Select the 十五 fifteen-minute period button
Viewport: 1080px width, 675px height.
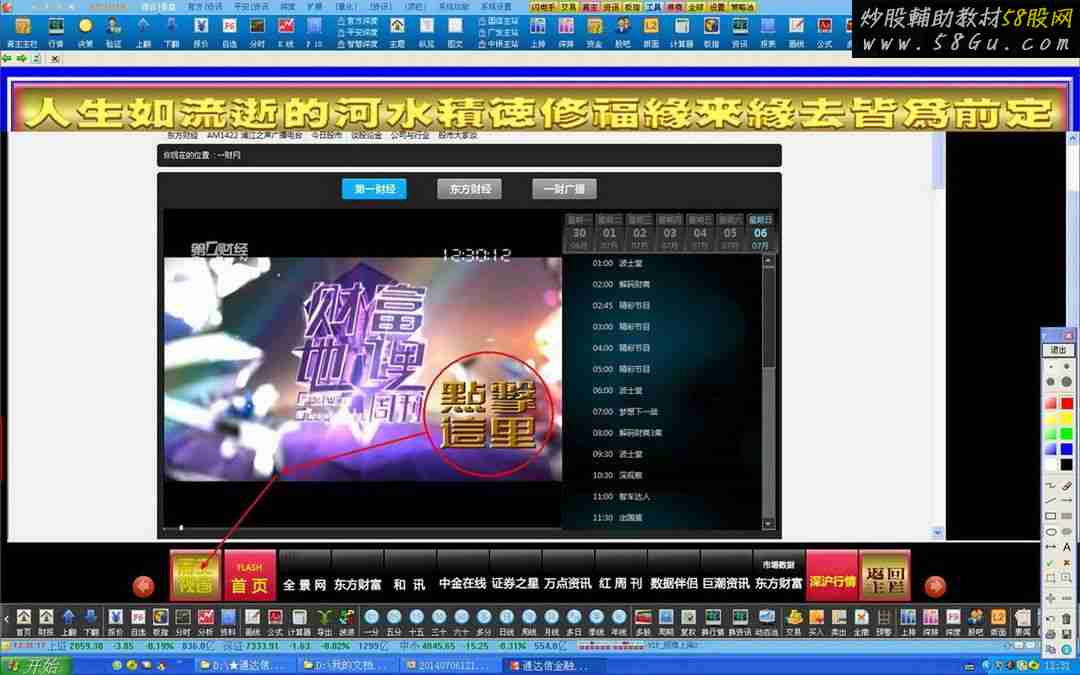coord(416,621)
